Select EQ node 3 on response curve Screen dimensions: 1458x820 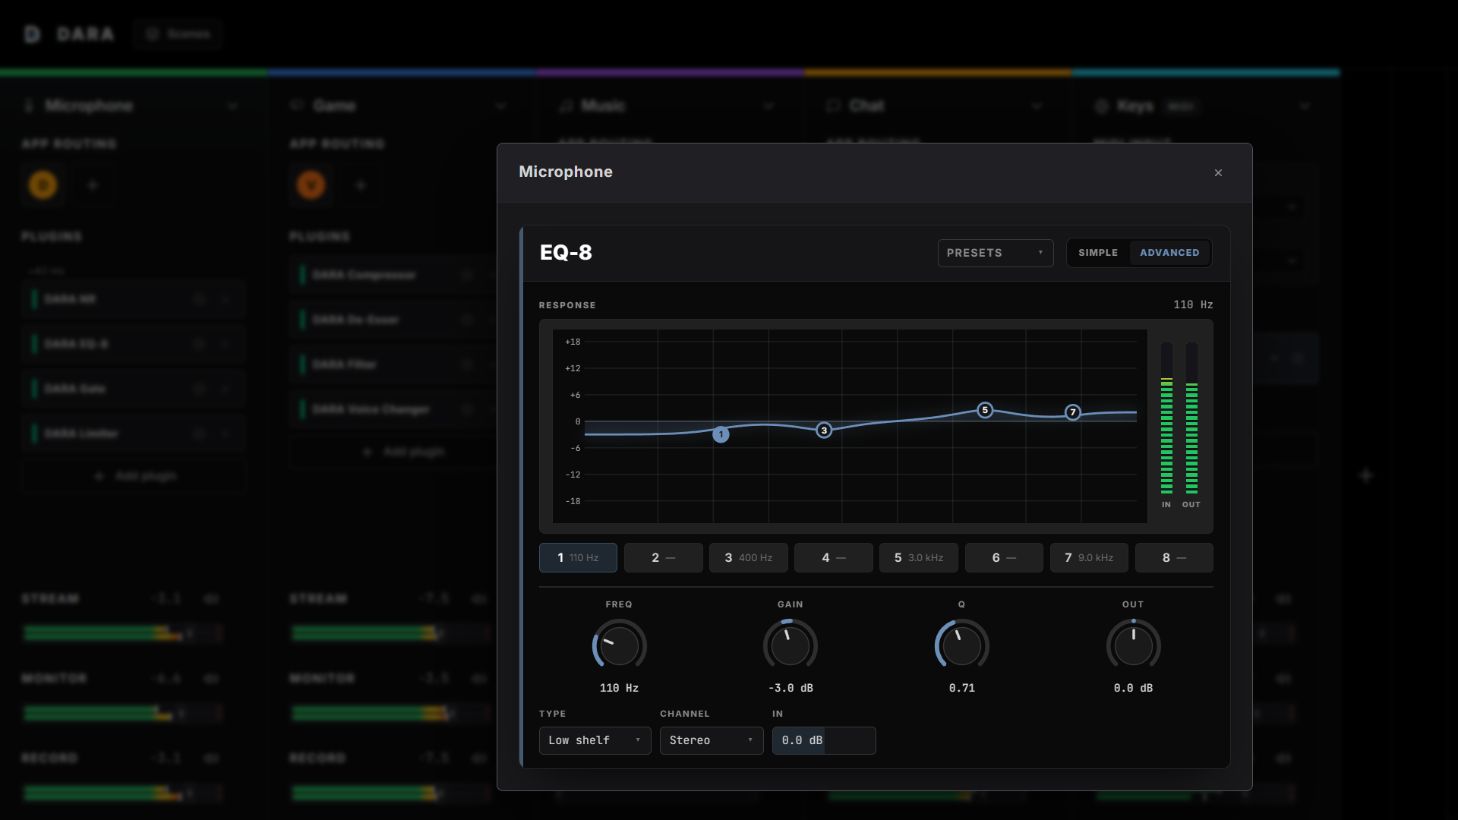tap(824, 430)
